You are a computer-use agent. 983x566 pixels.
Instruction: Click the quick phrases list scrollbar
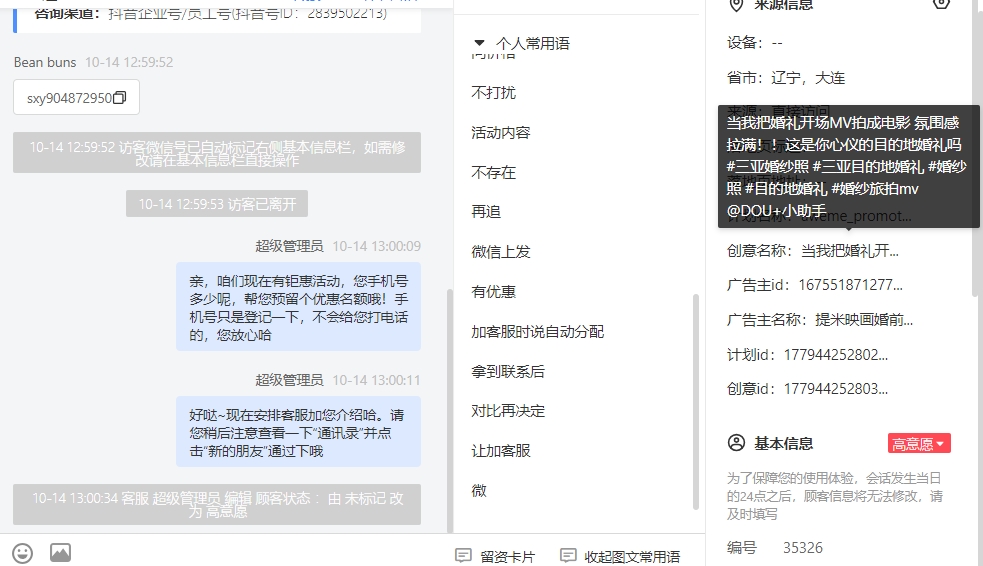pos(695,402)
